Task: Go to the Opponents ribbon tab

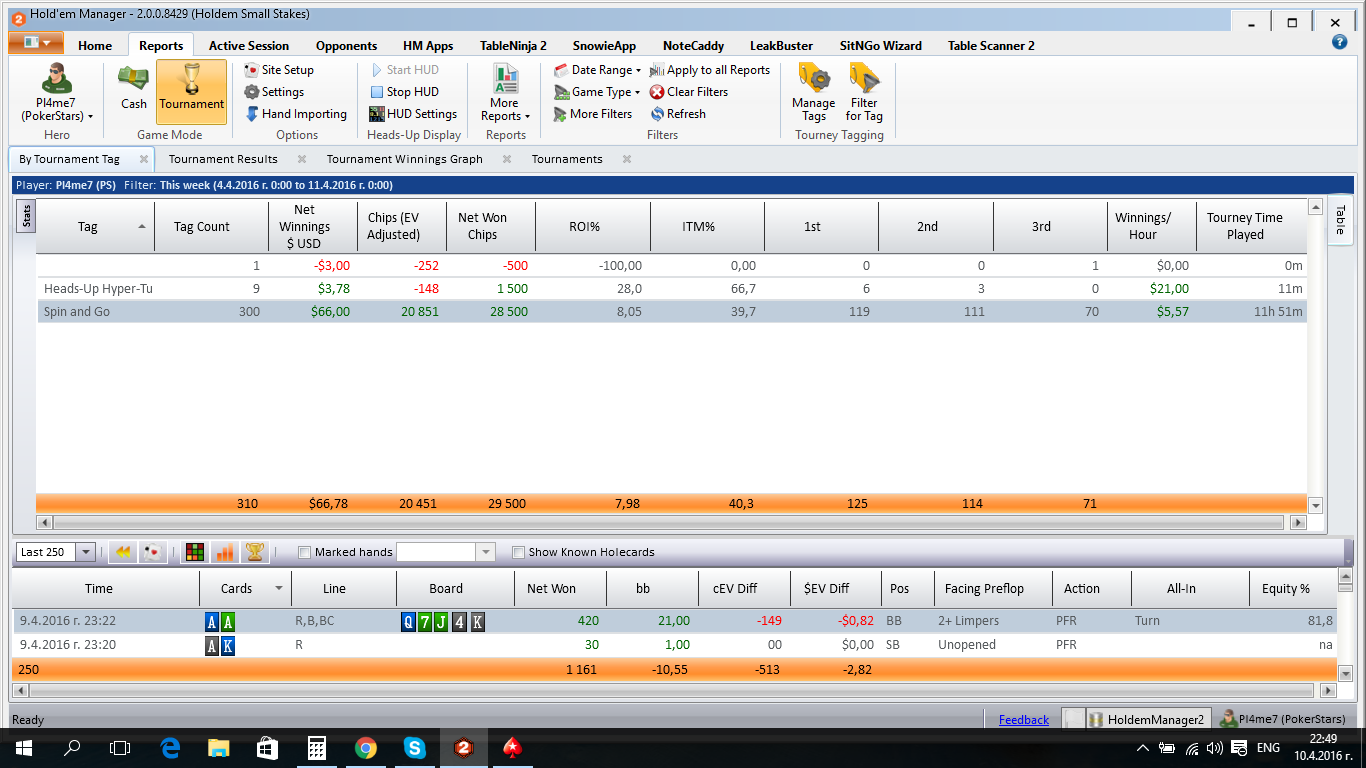Action: coord(346,45)
